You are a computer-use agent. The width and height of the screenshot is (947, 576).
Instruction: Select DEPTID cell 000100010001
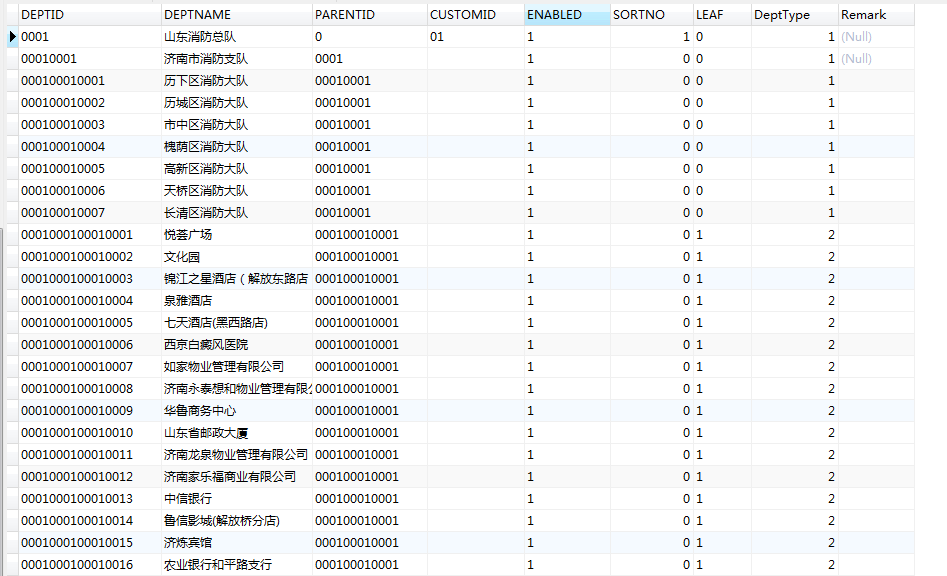89,81
